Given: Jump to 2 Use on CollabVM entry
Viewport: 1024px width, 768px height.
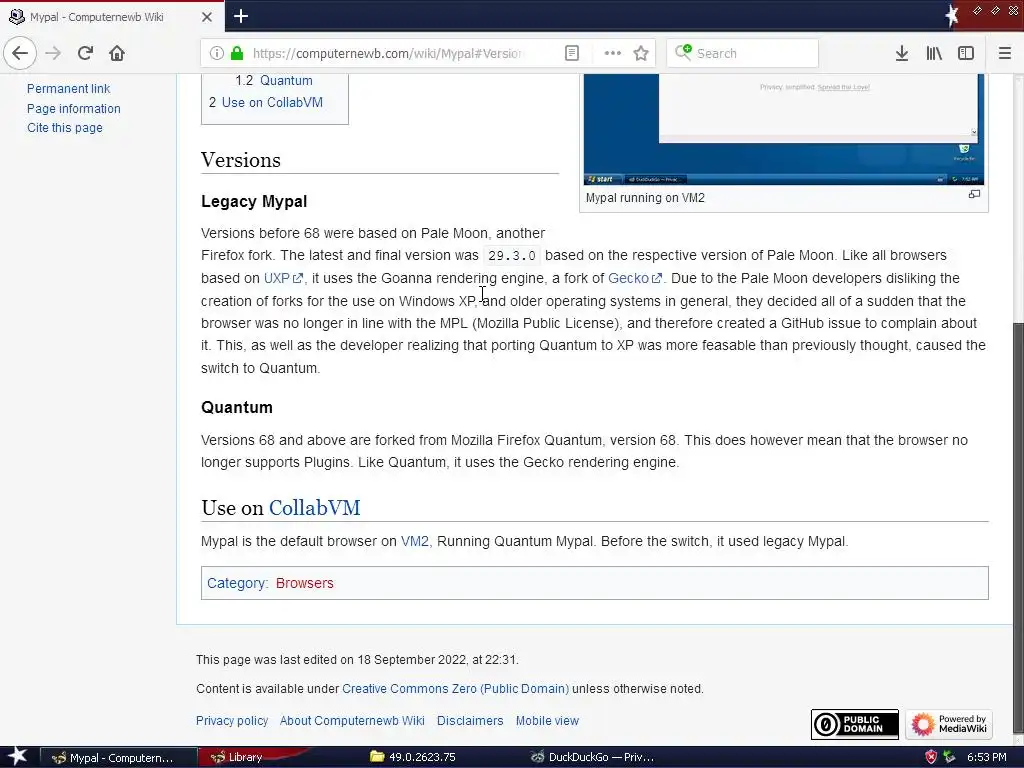Looking at the screenshot, I should (266, 102).
